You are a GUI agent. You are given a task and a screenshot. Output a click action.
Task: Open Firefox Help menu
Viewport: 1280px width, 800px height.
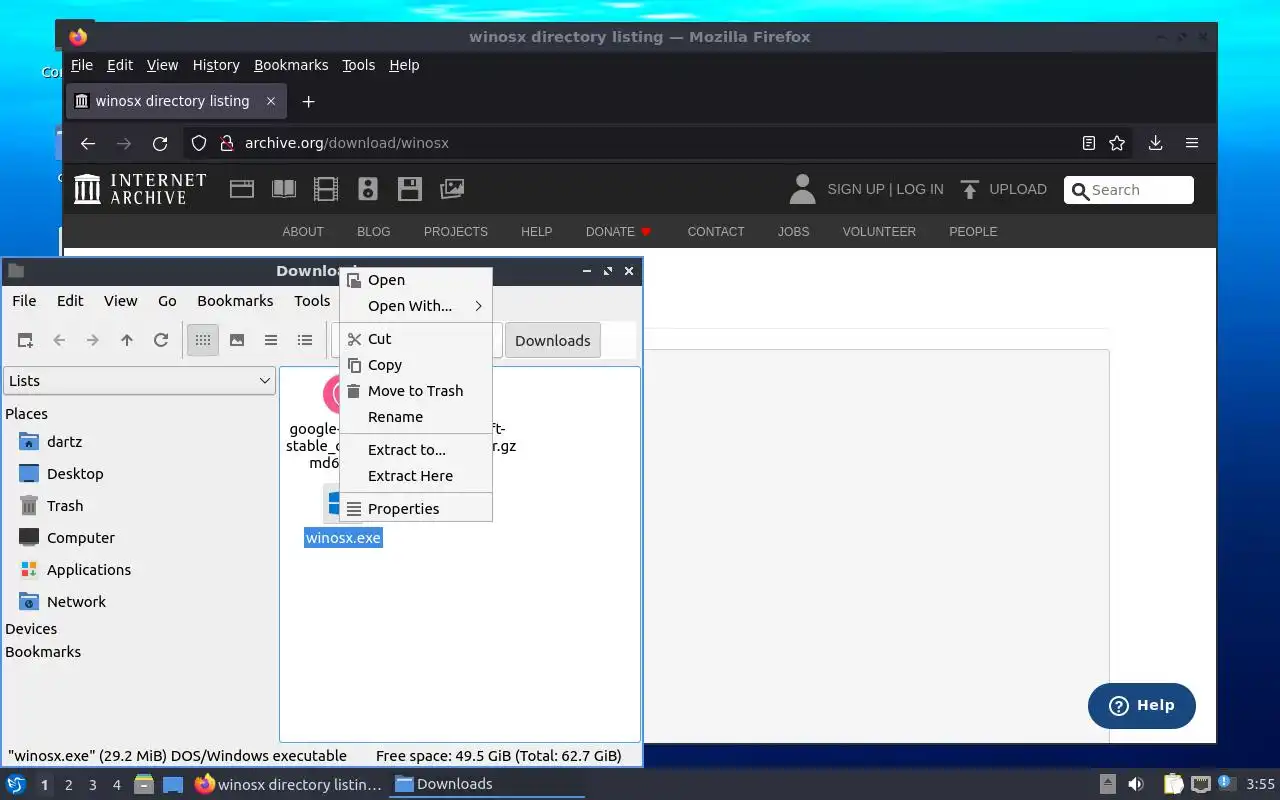[404, 65]
